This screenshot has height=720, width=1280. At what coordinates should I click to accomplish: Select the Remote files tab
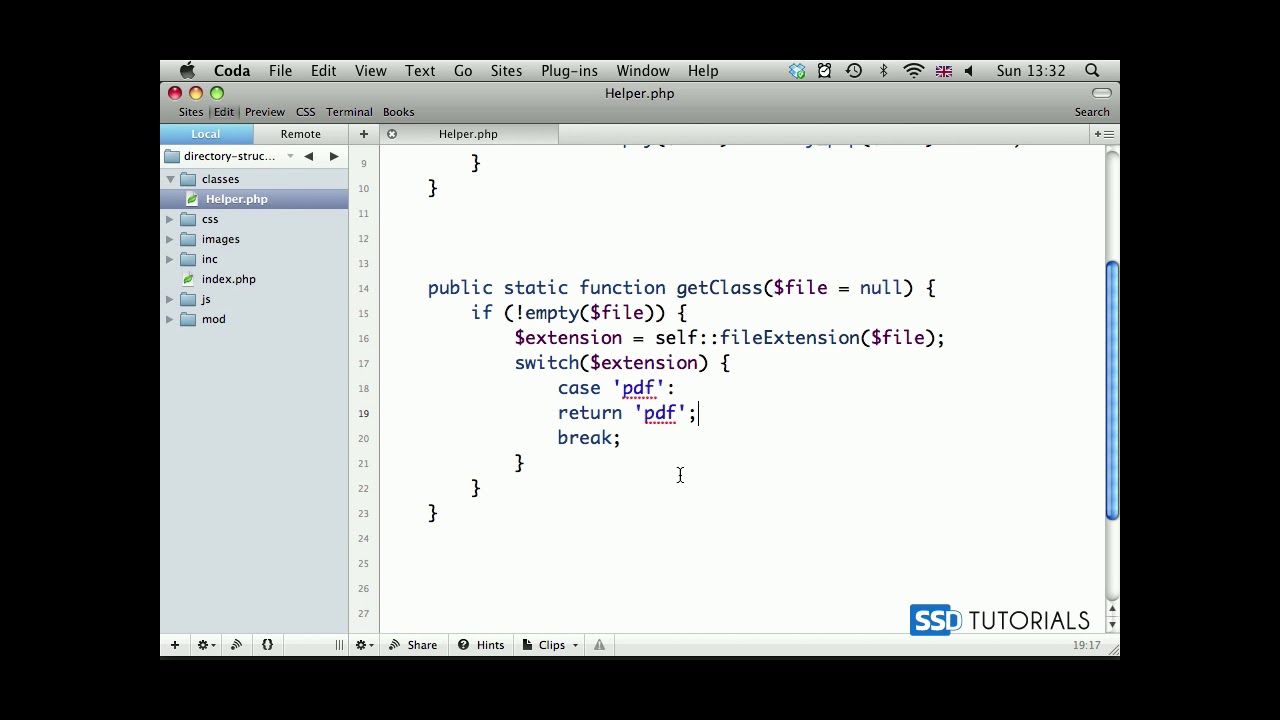click(301, 134)
